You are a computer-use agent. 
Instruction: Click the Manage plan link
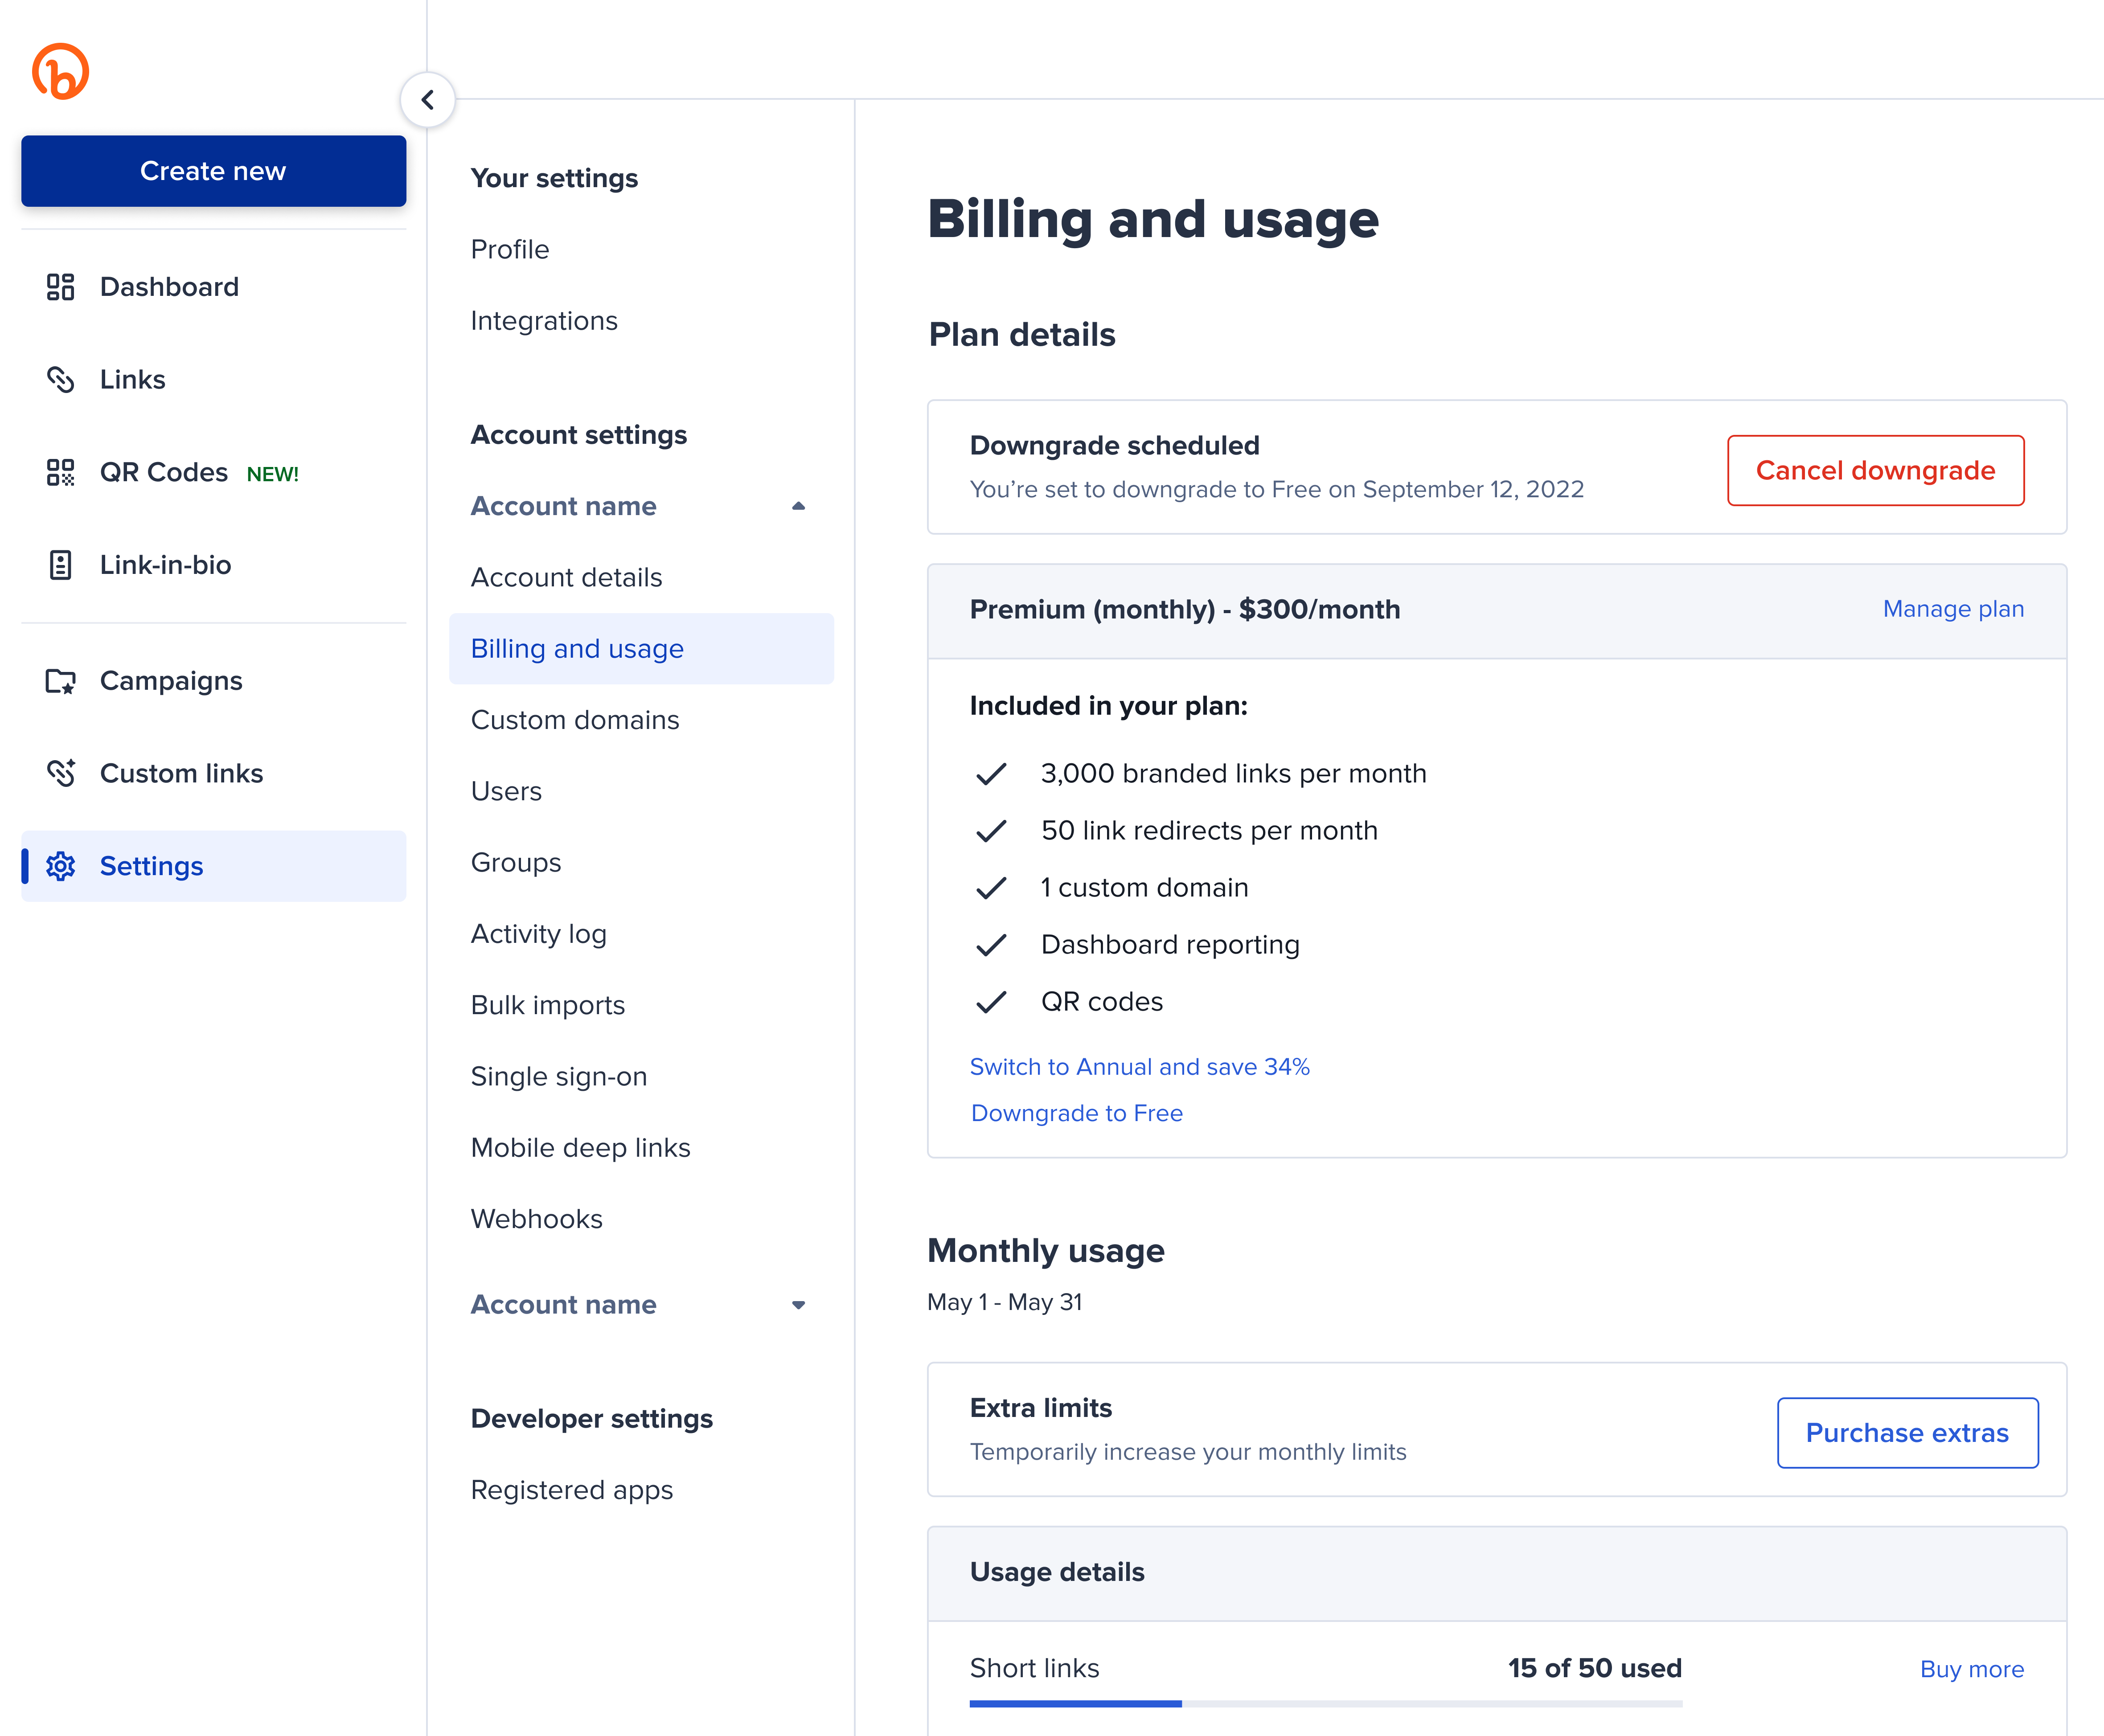click(x=1953, y=609)
